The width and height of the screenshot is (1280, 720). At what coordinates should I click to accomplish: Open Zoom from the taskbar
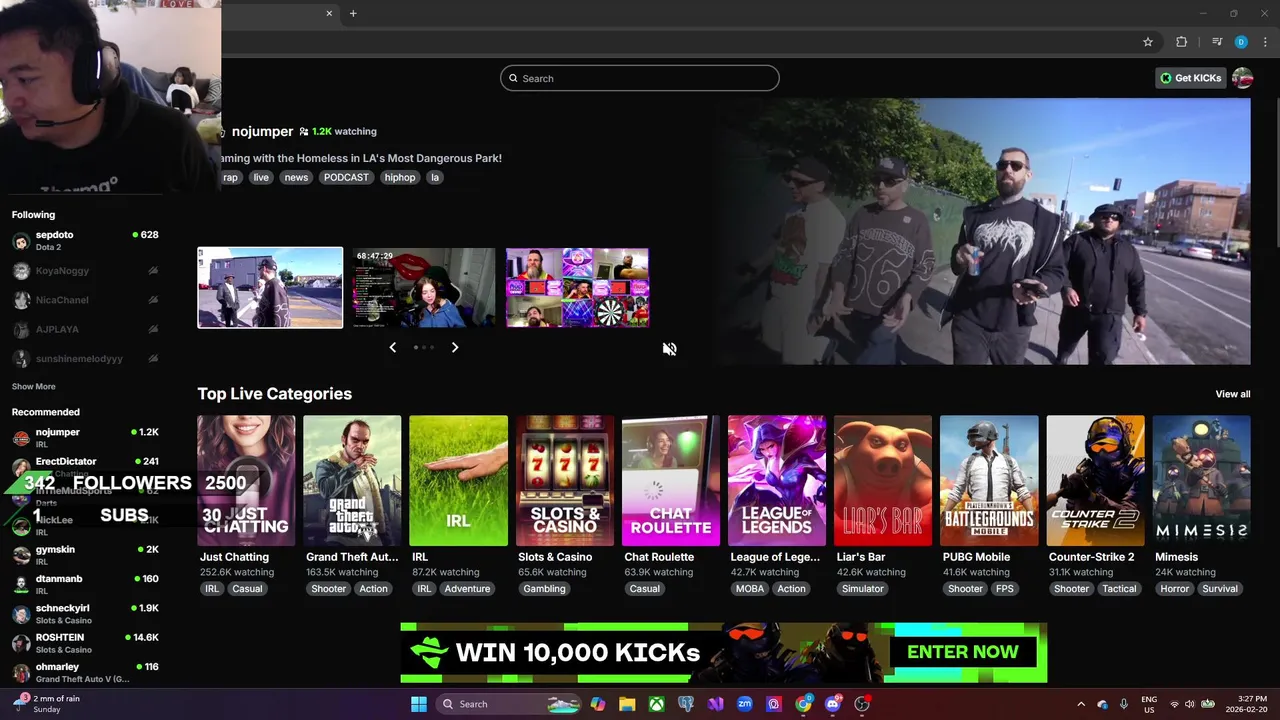745,704
